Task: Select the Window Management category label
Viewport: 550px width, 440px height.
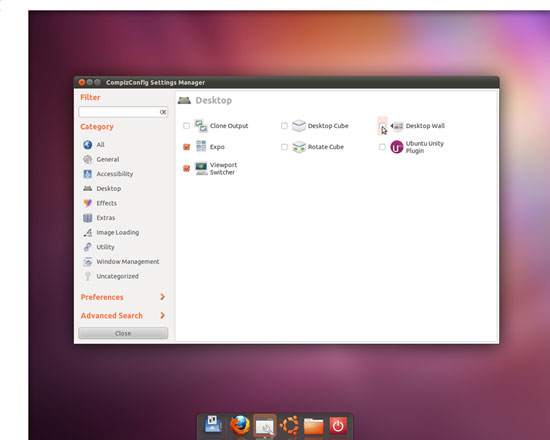Action: (x=128, y=262)
